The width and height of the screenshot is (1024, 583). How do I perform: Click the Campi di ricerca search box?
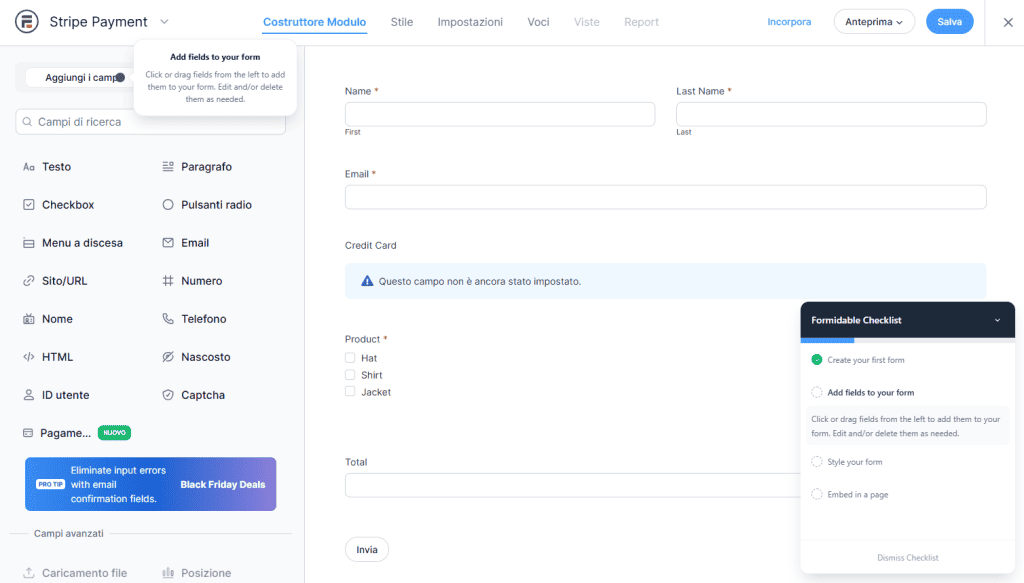(x=150, y=122)
